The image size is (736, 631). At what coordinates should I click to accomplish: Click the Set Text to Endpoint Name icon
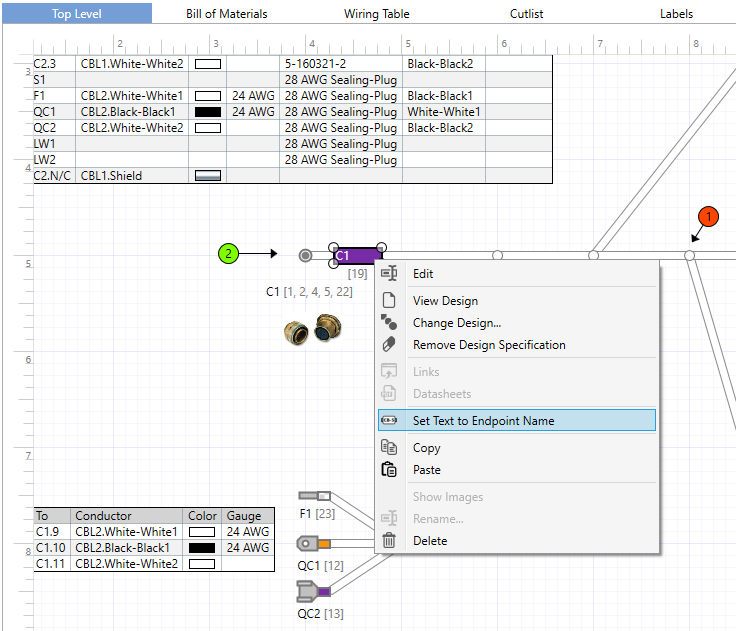(x=389, y=420)
